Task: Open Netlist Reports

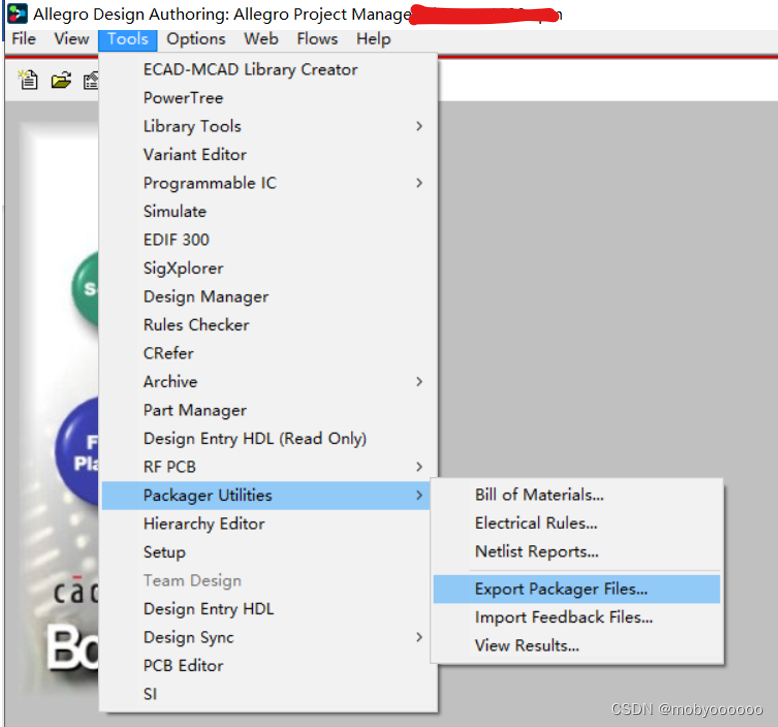Action: click(x=577, y=551)
